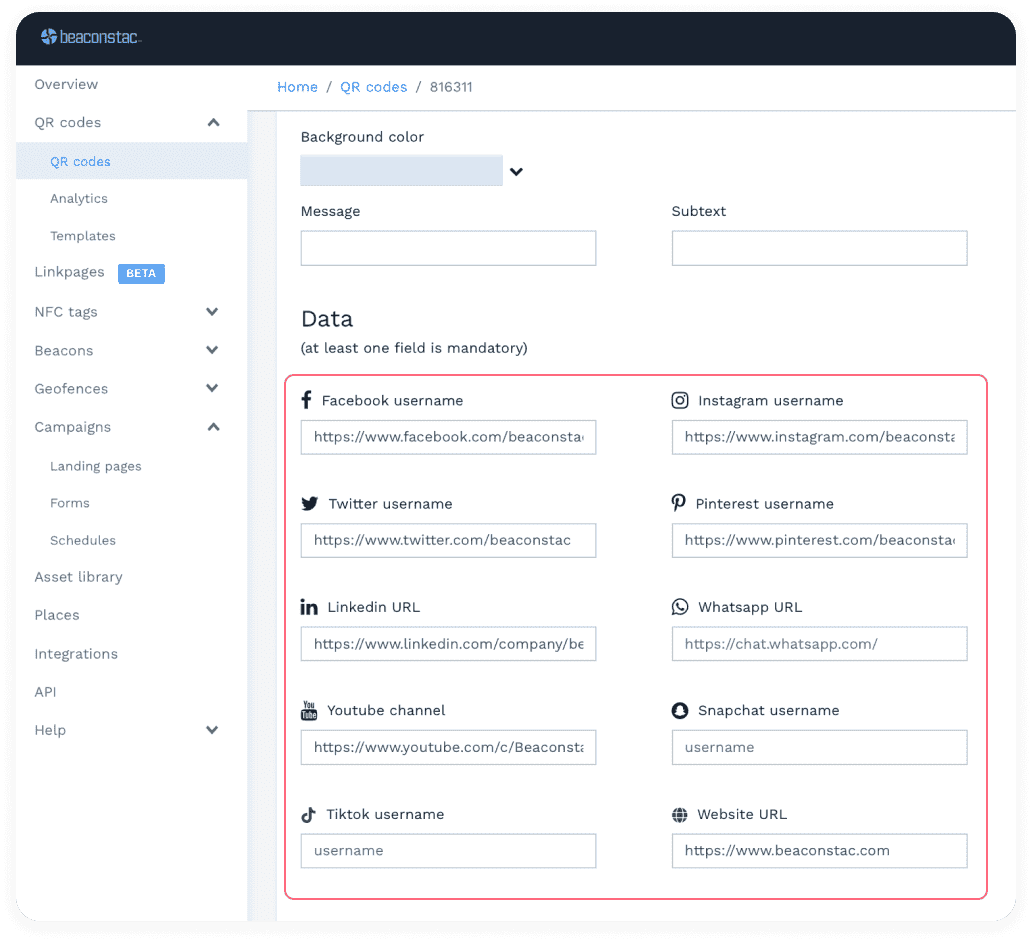
Task: Open API in the sidebar
Action: click(45, 692)
